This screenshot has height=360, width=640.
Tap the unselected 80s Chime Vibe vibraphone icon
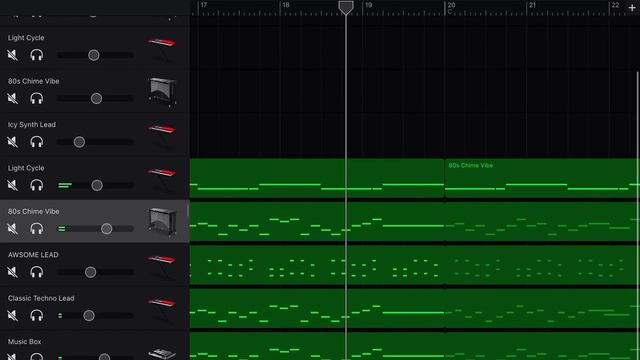click(162, 91)
